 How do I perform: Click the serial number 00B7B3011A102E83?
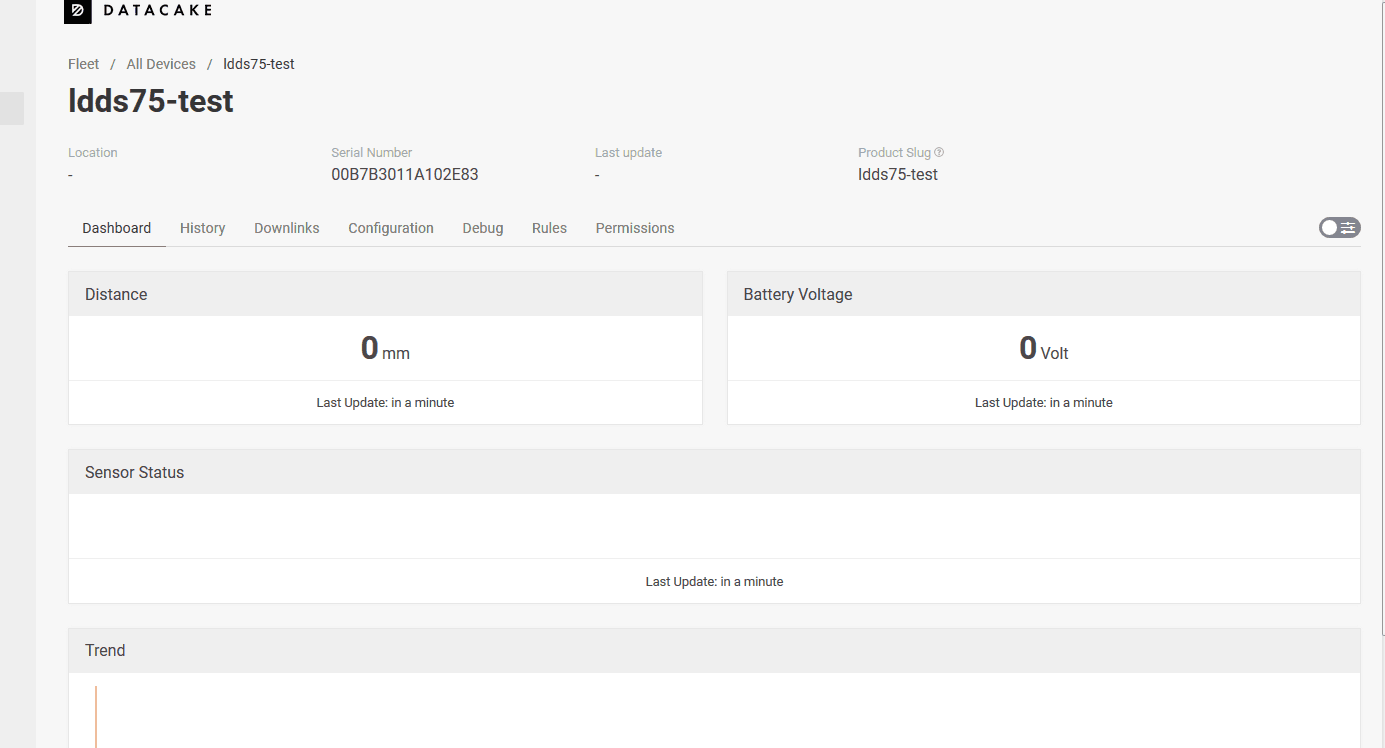coord(405,174)
